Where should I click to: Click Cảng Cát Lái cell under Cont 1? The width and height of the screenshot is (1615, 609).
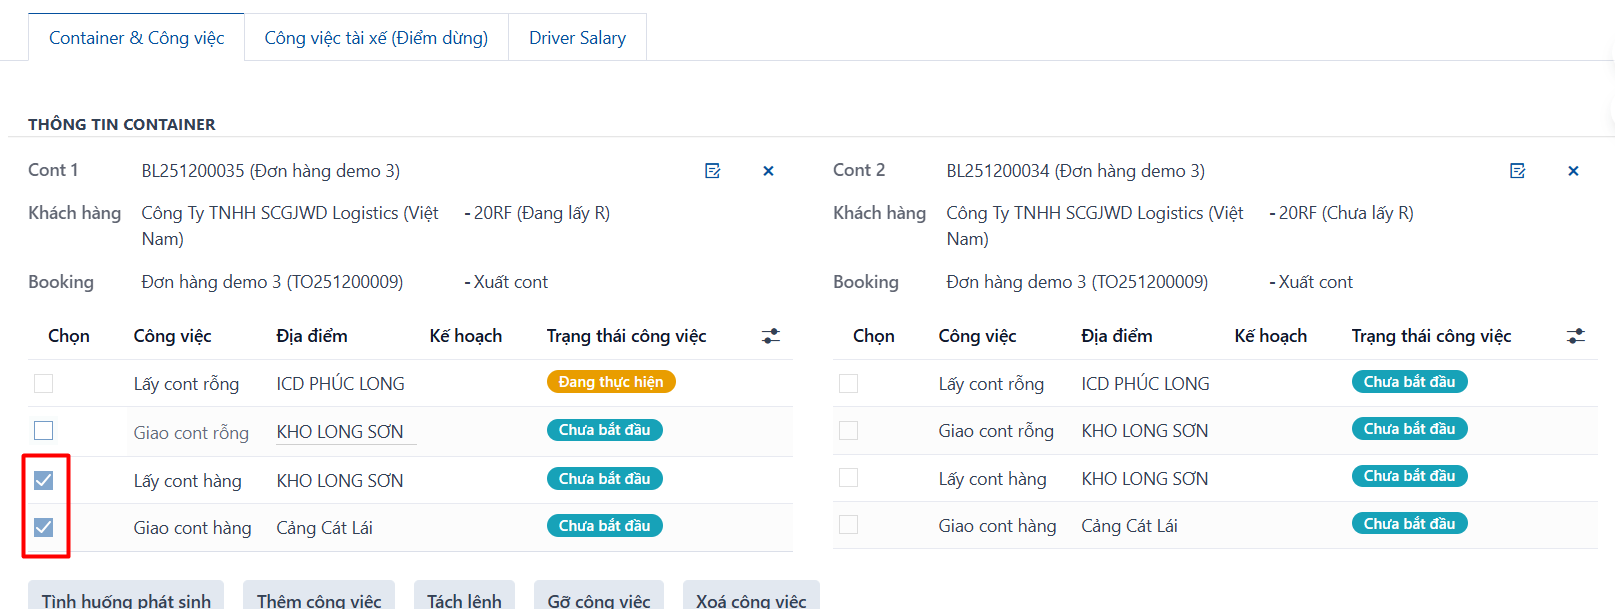point(325,528)
